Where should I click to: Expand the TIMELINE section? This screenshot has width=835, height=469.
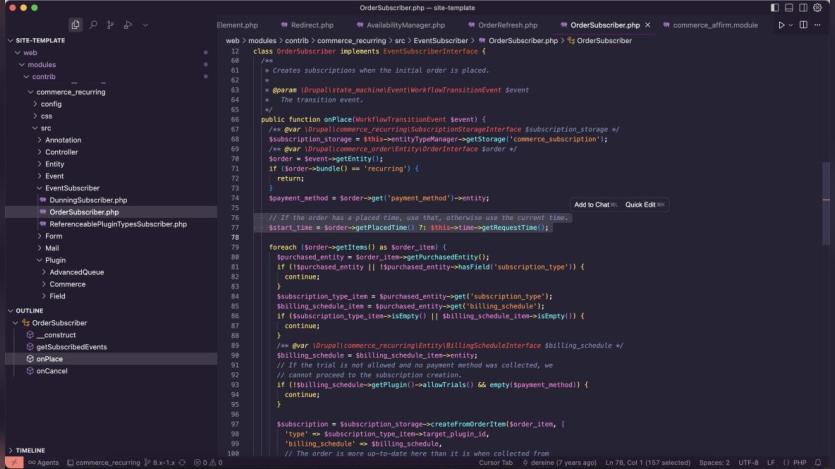tap(30, 450)
